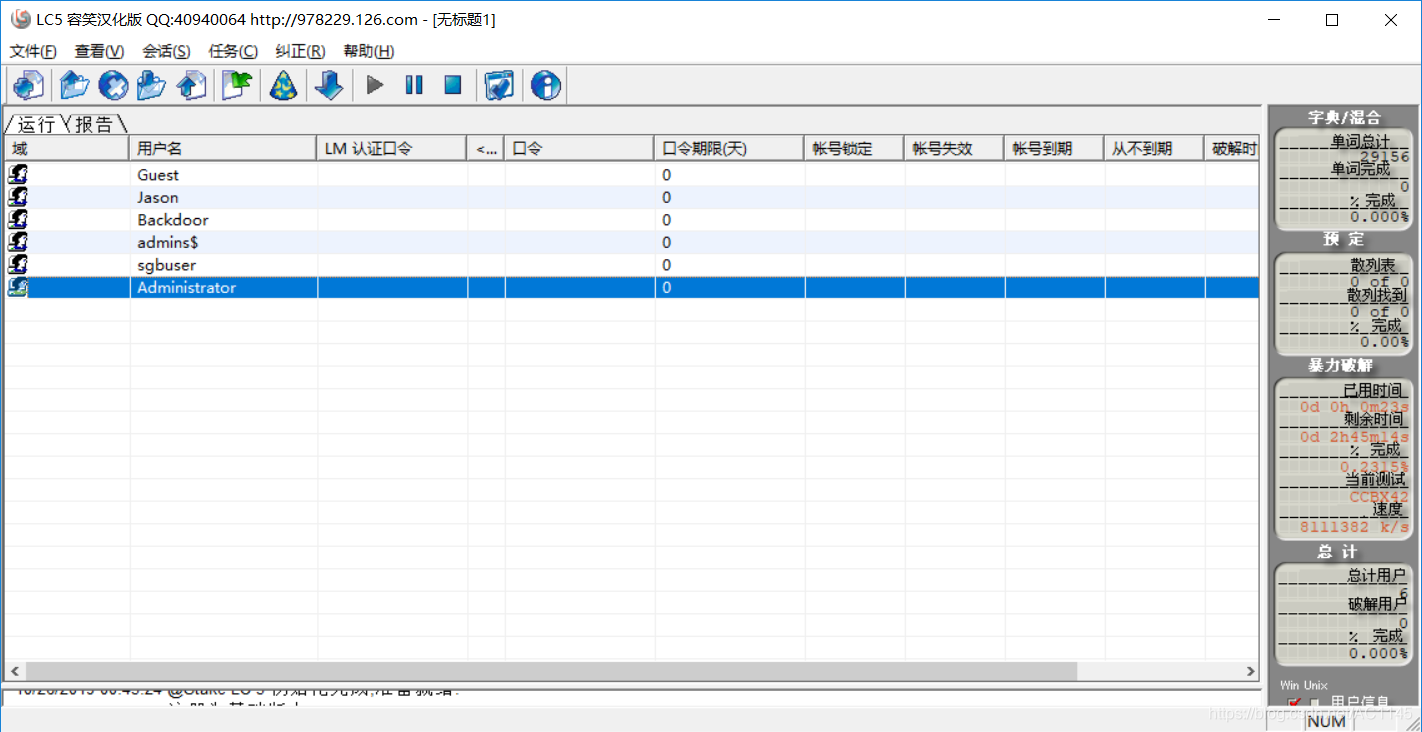1422x732 pixels.
Task: Open the 任务(C) menu
Action: pyautogui.click(x=232, y=51)
